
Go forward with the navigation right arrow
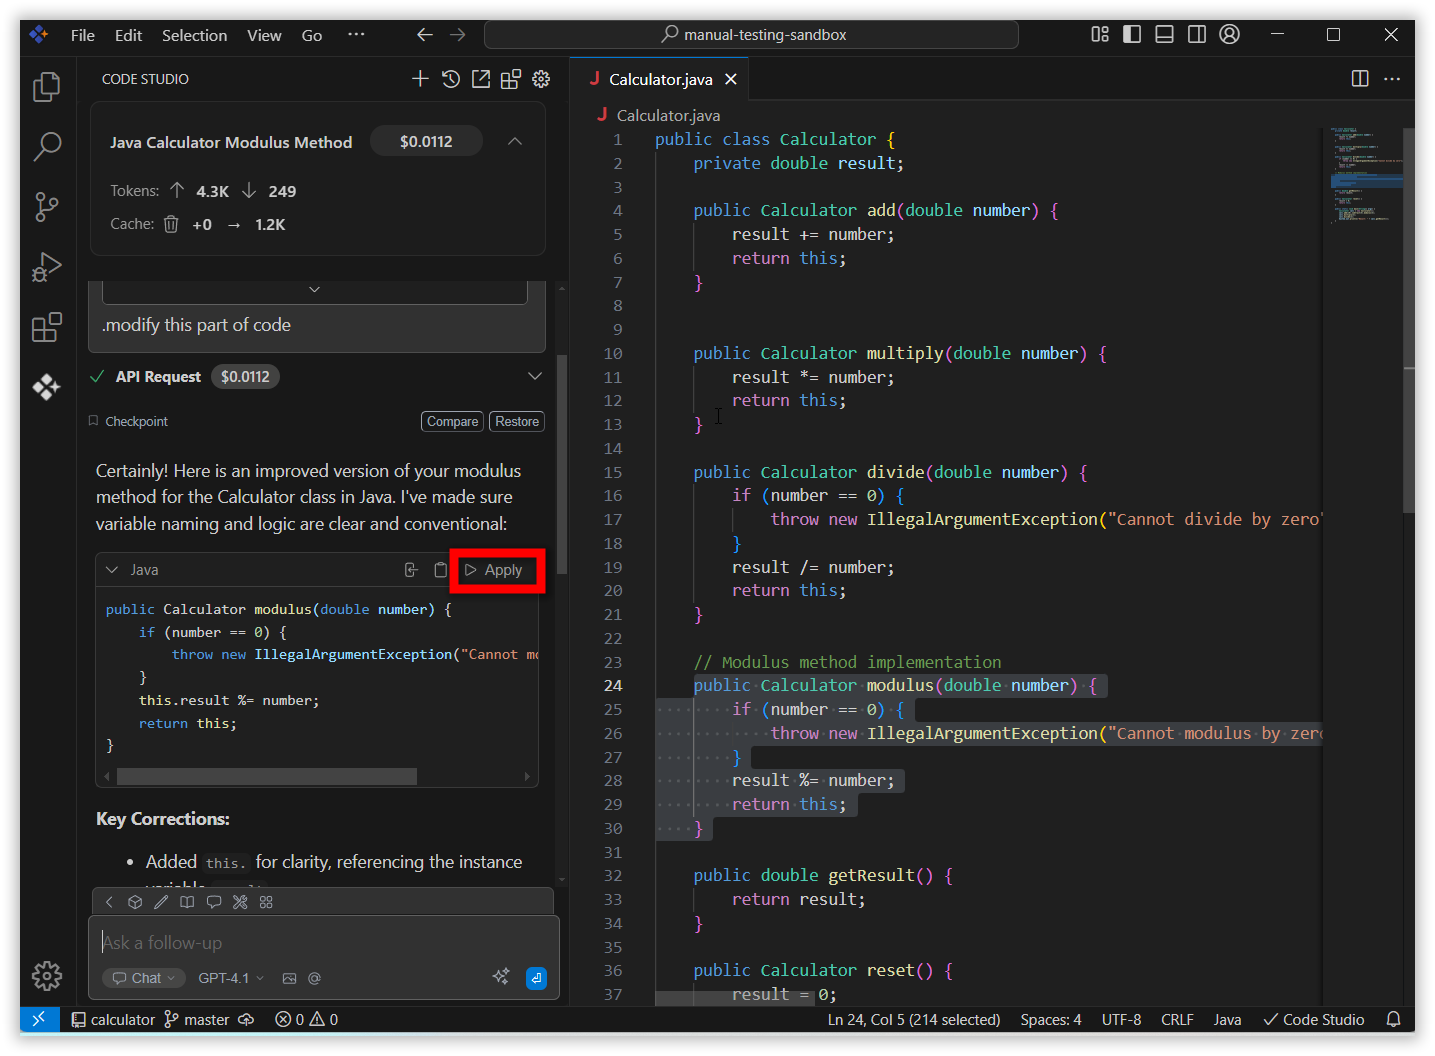pyautogui.click(x=458, y=34)
